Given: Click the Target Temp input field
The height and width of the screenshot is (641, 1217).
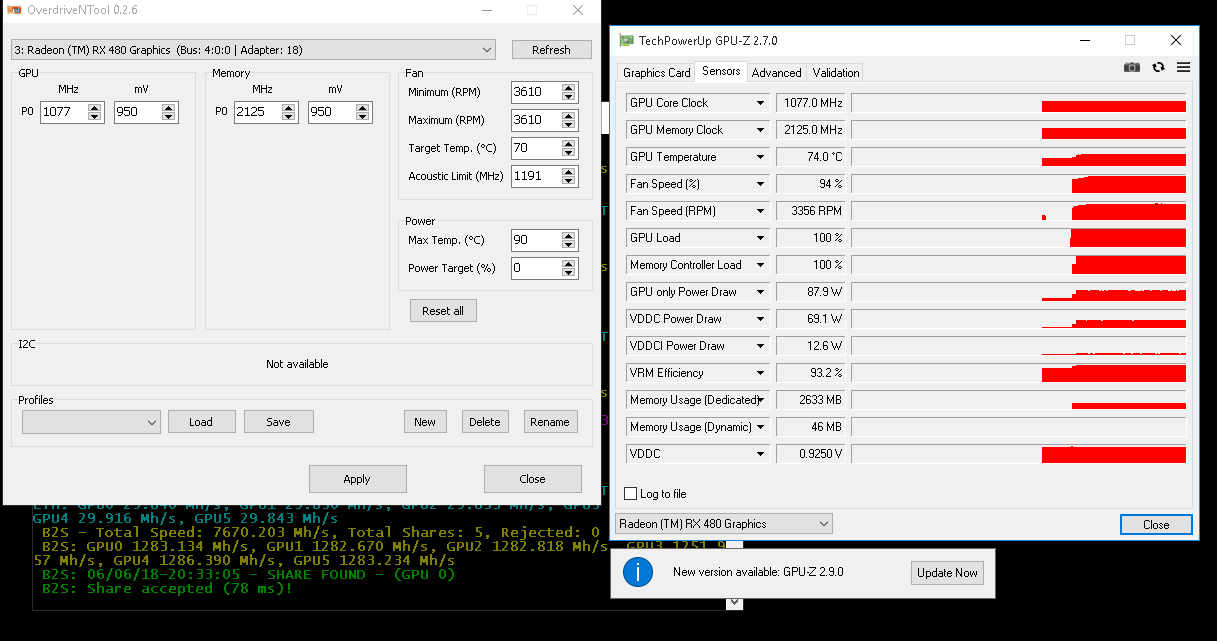Looking at the screenshot, I should click(x=535, y=148).
